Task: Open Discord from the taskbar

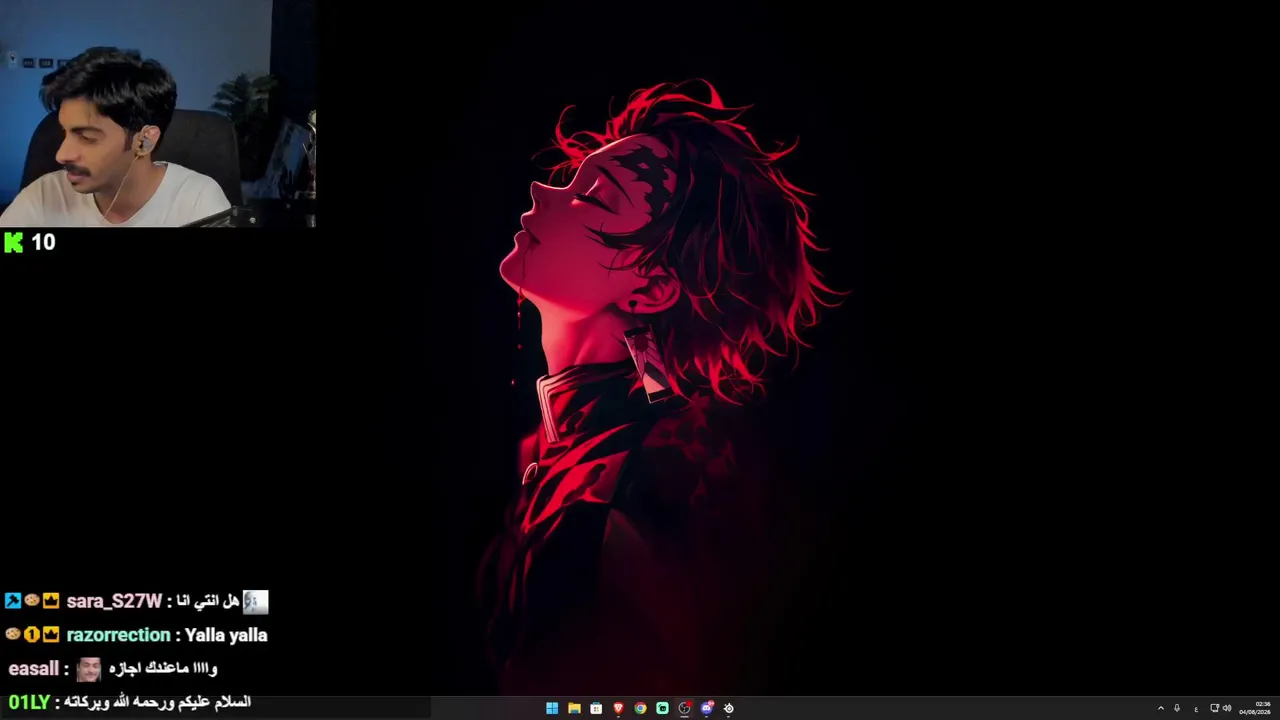Action: tap(706, 708)
